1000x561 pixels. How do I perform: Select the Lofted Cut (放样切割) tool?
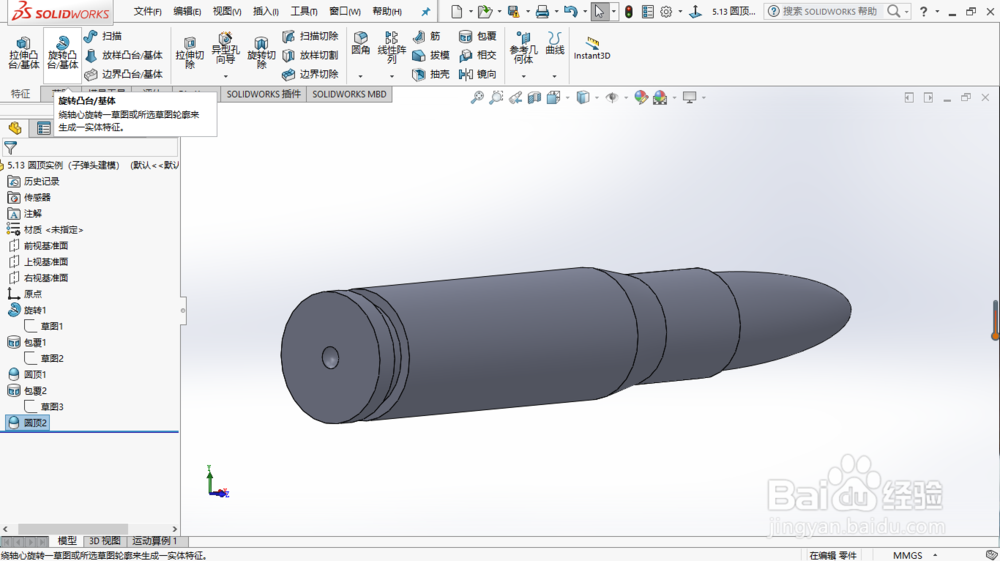point(311,55)
